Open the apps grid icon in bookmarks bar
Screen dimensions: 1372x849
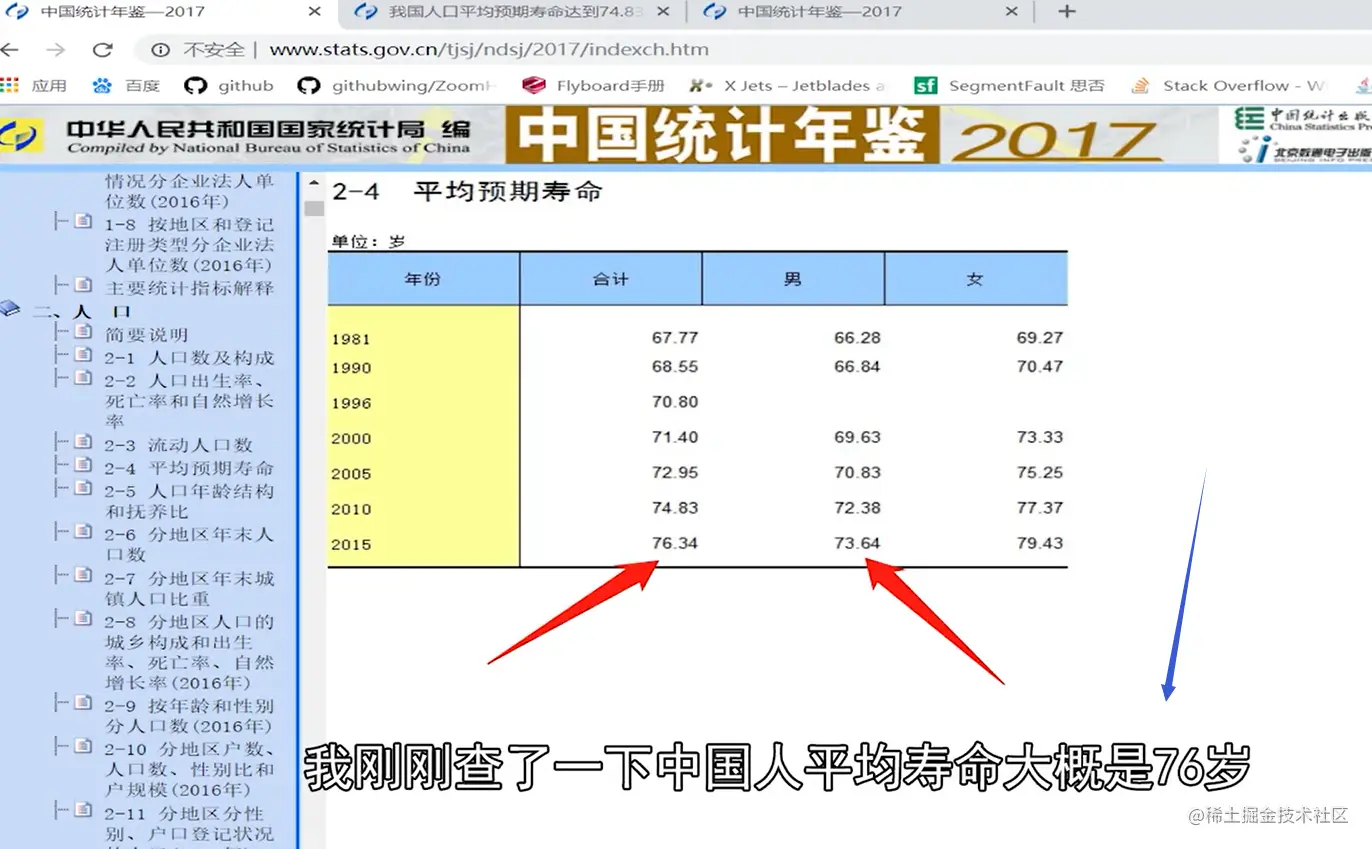(10, 85)
